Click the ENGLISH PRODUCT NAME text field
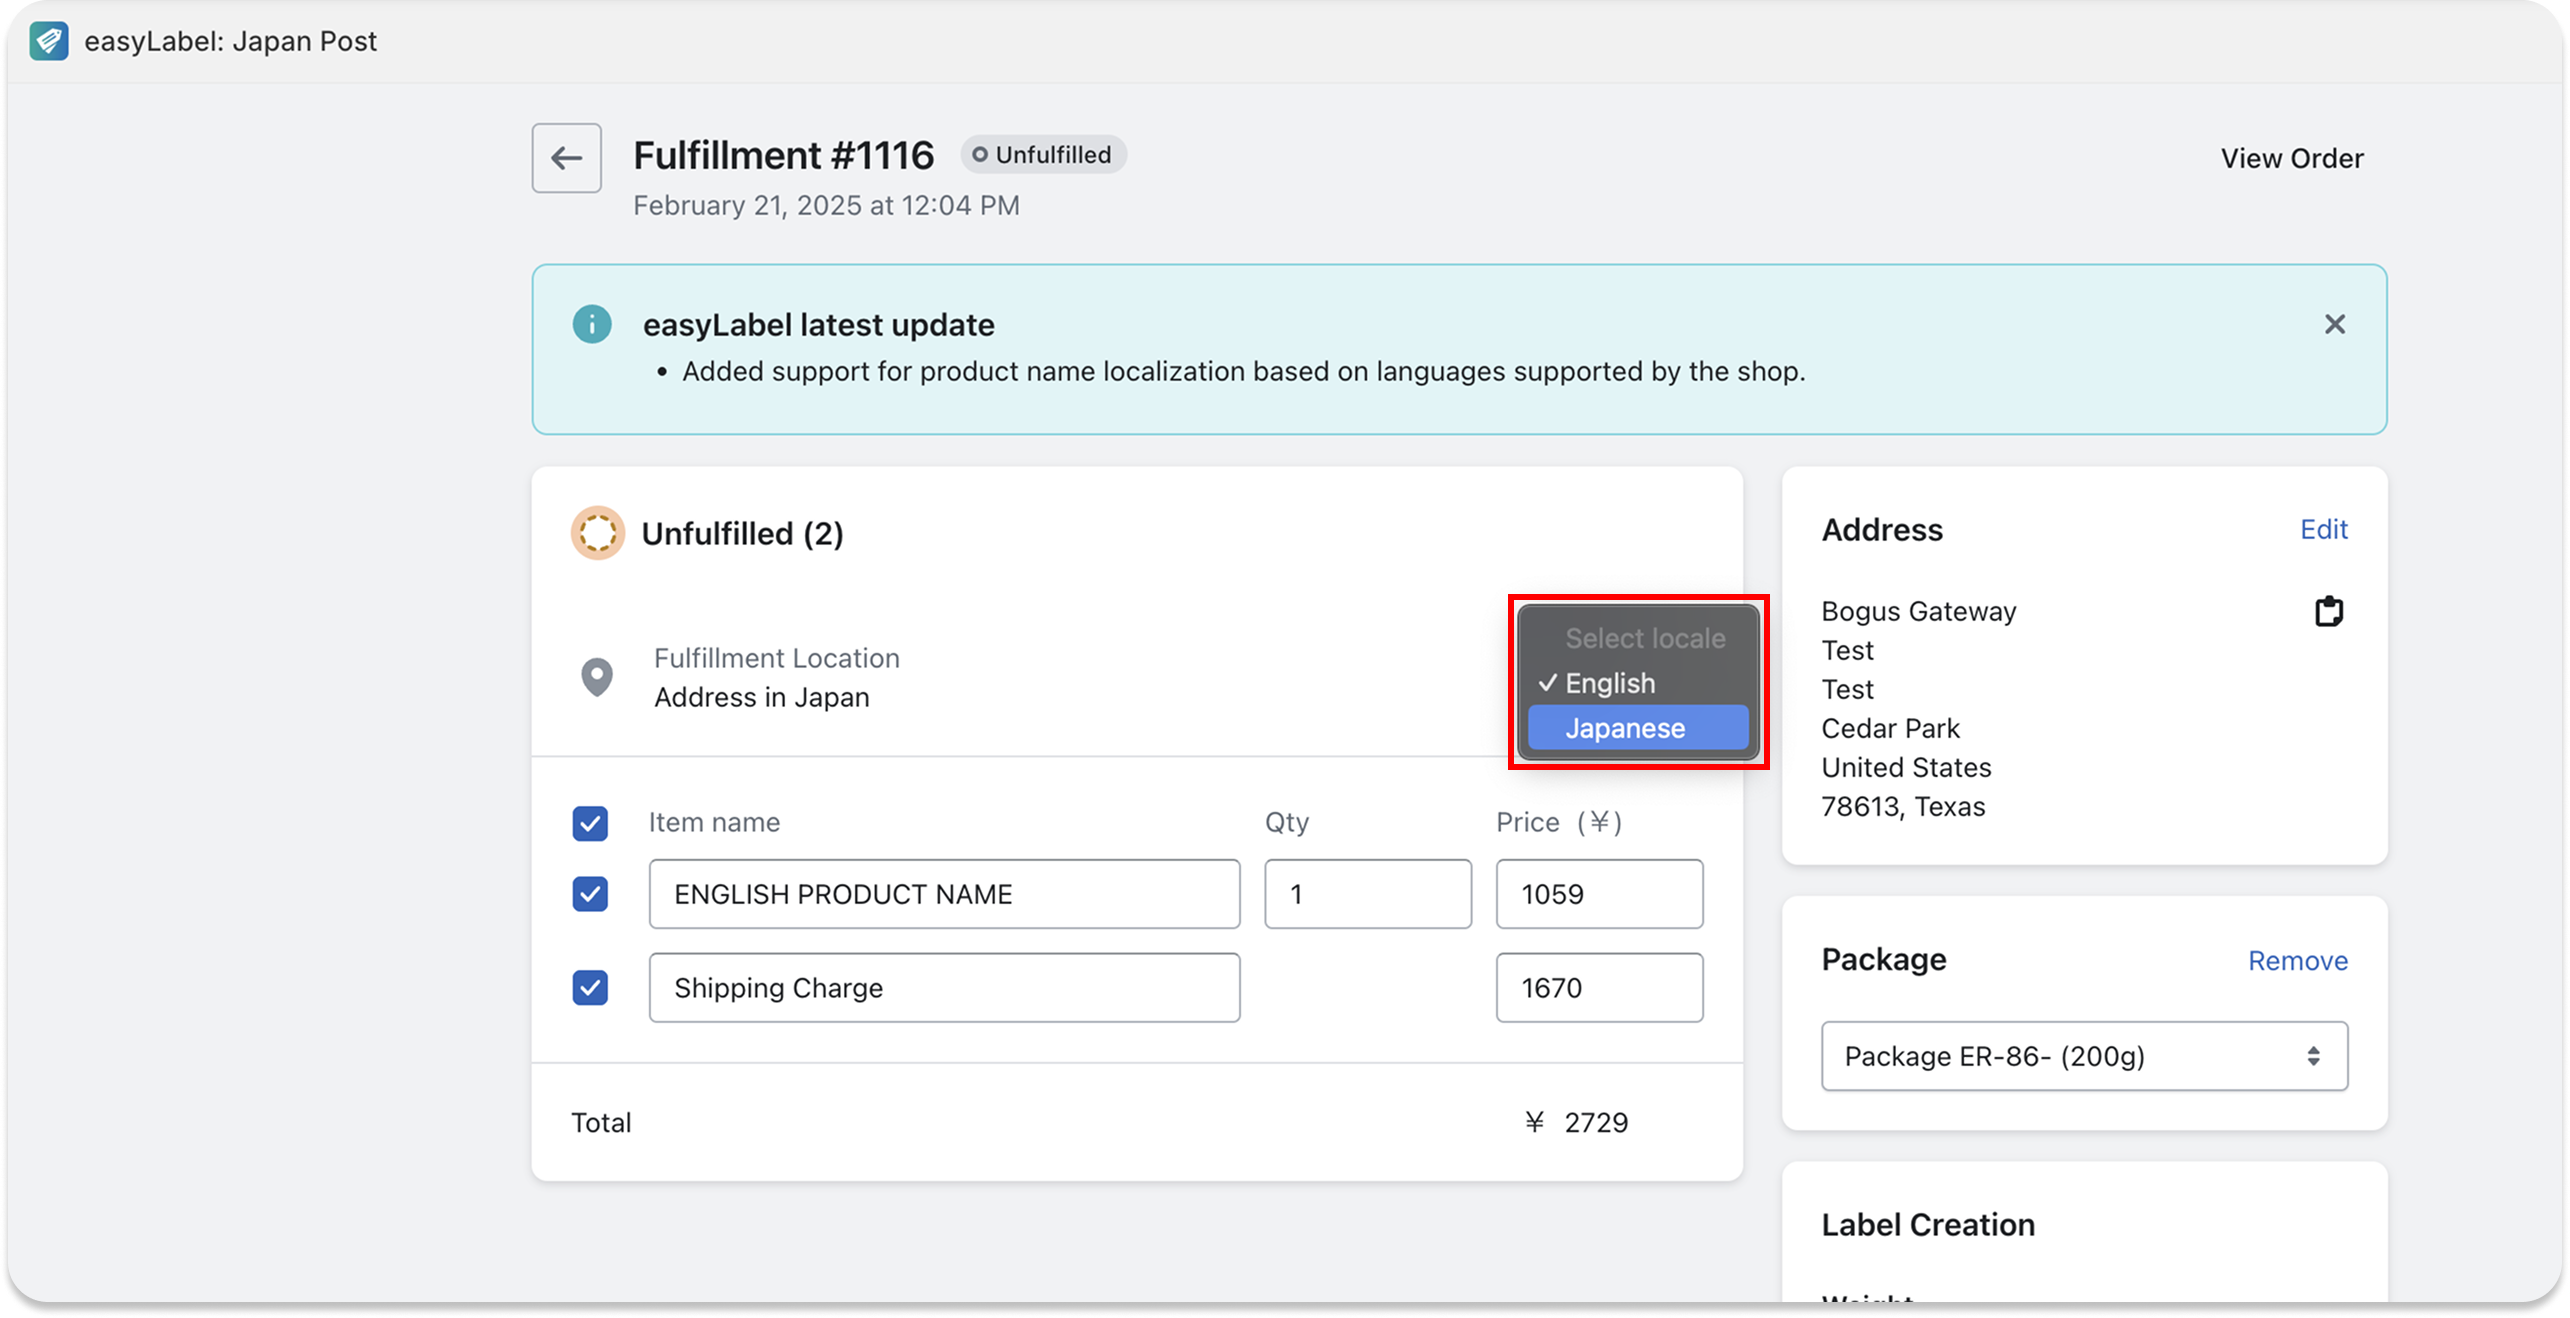 (x=943, y=894)
